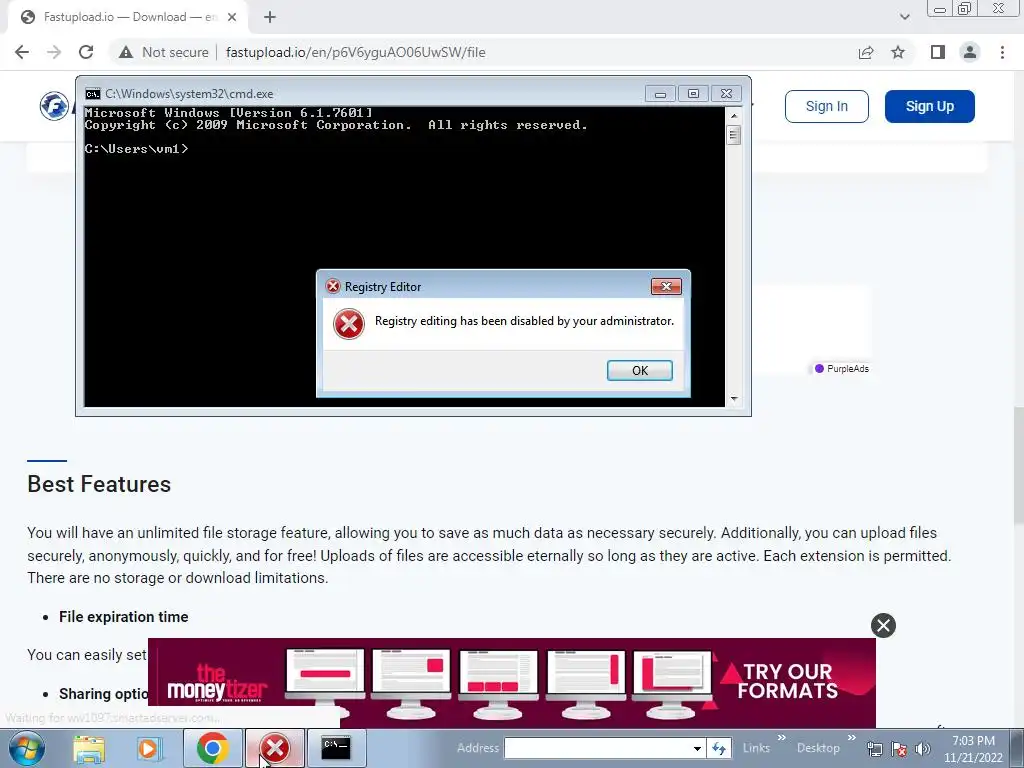The height and width of the screenshot is (768, 1024).
Task: Click the cmd scrollbar thumb
Action: pos(734,135)
